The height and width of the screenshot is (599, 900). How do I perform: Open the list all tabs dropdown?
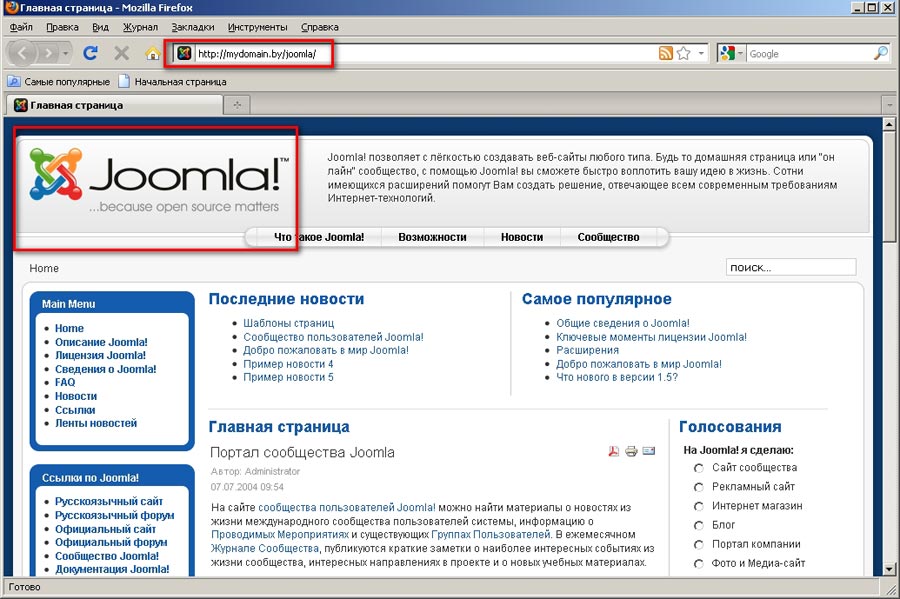889,105
